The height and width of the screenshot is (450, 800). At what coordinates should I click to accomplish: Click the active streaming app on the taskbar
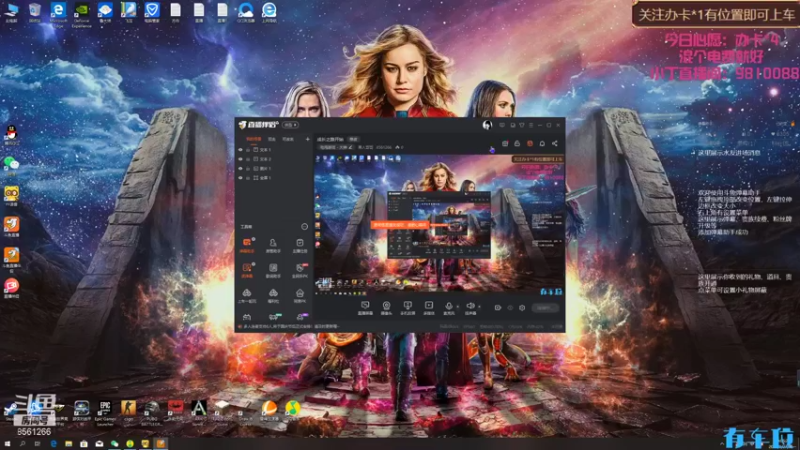(x=161, y=444)
